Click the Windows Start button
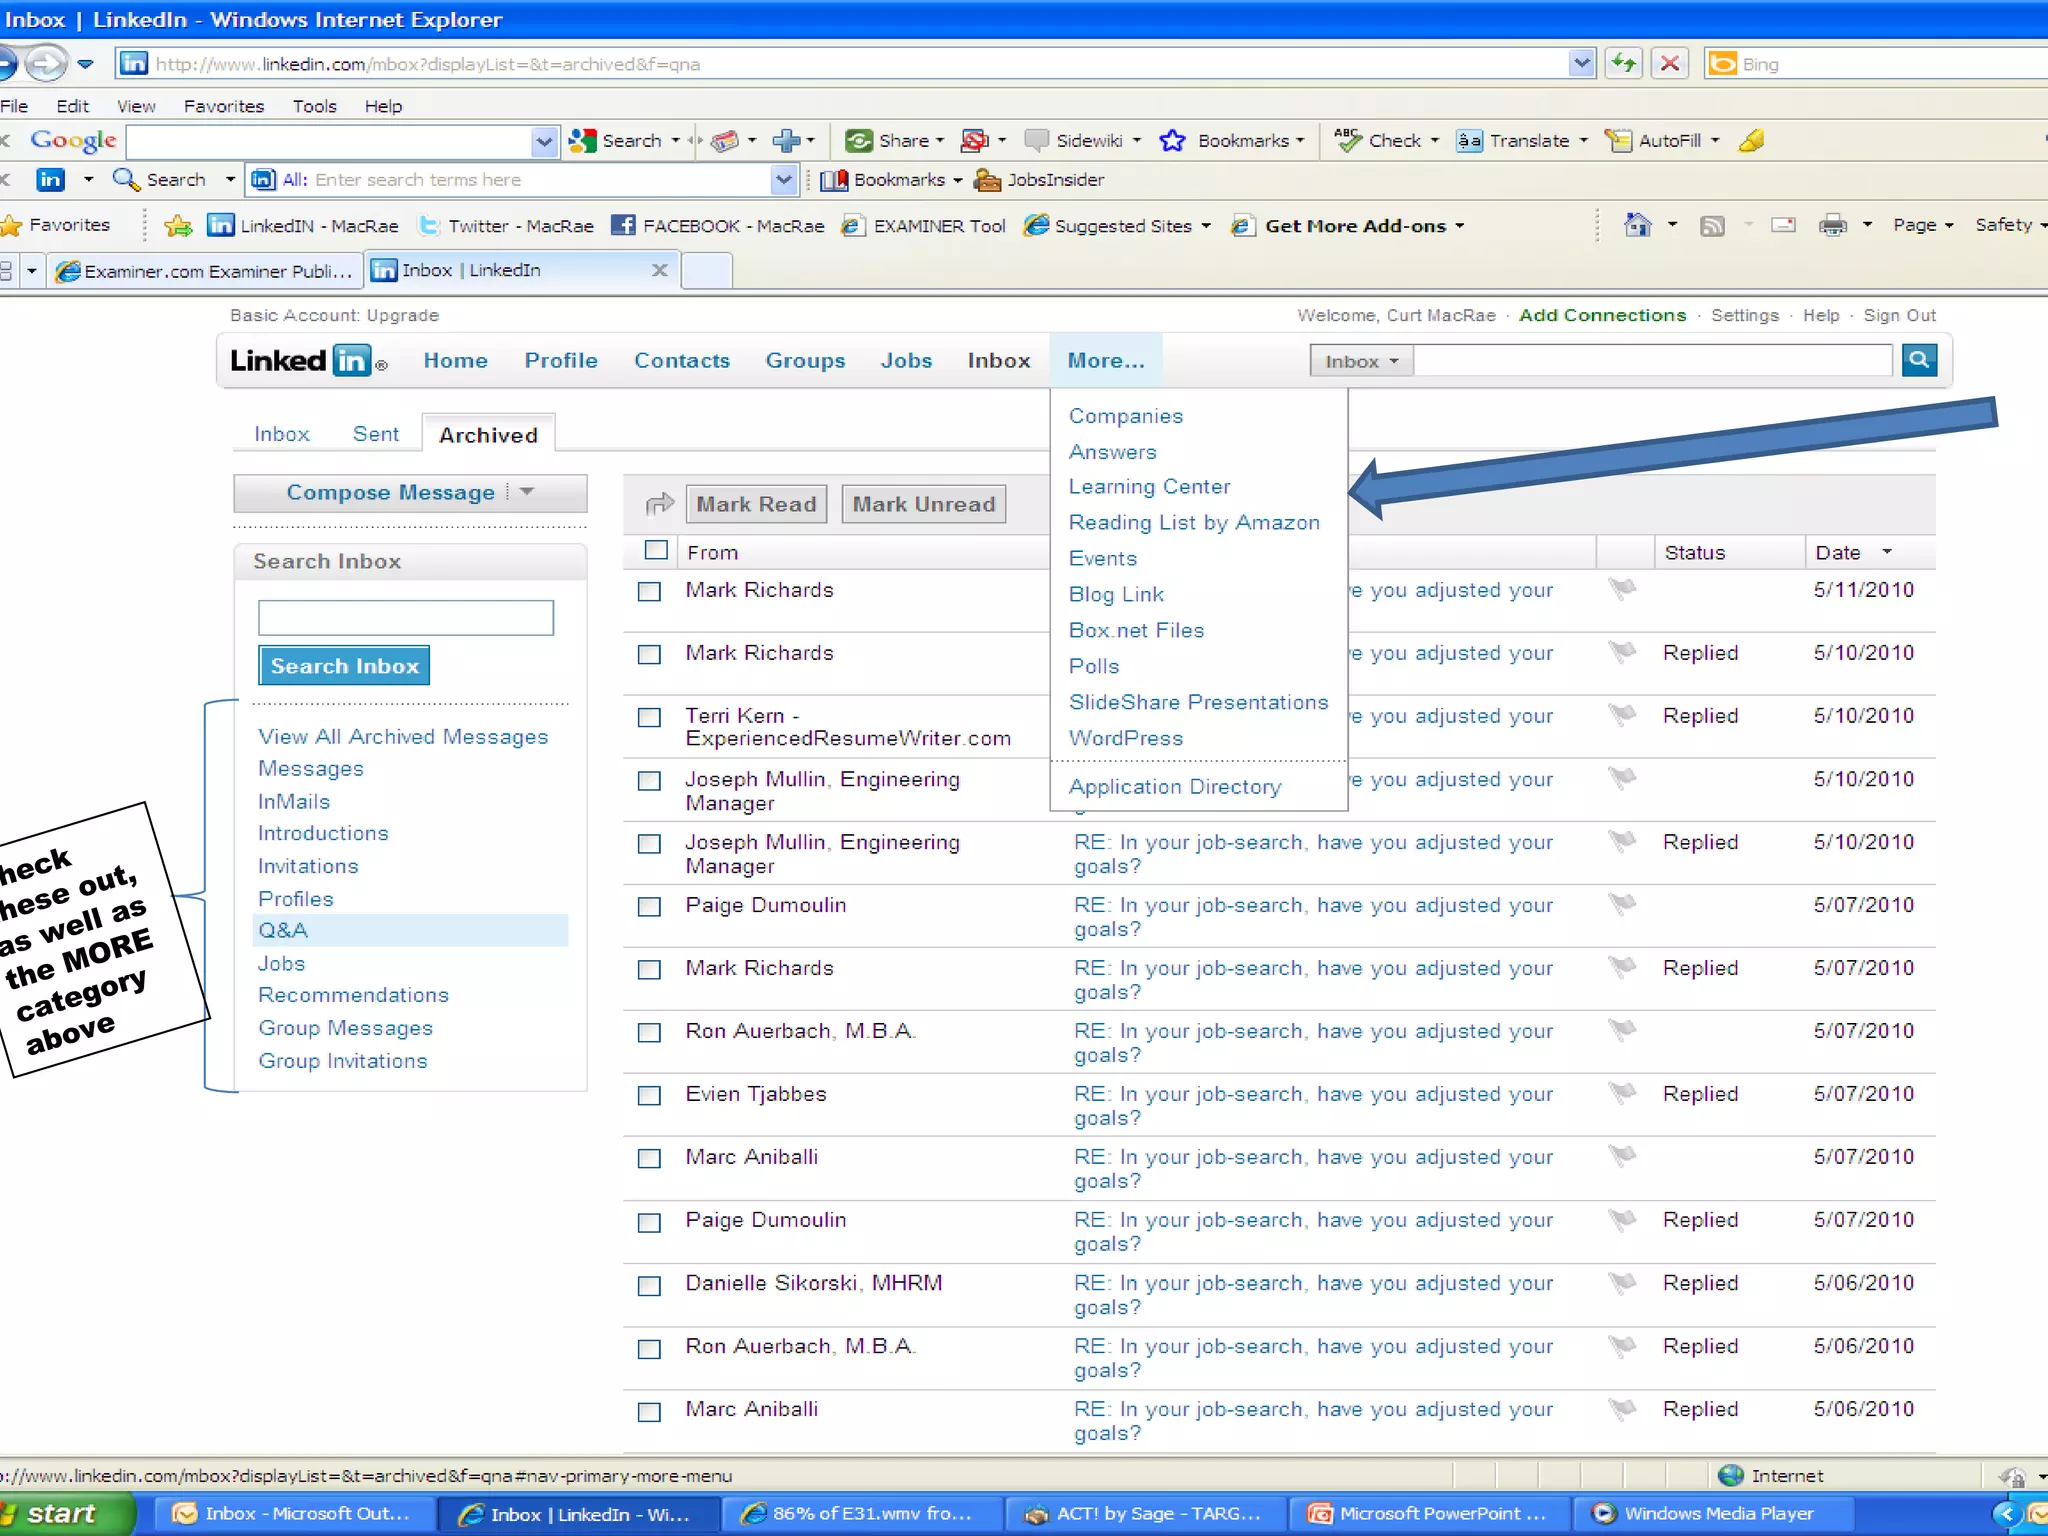Image resolution: width=2048 pixels, height=1536 pixels. pos(65,1514)
